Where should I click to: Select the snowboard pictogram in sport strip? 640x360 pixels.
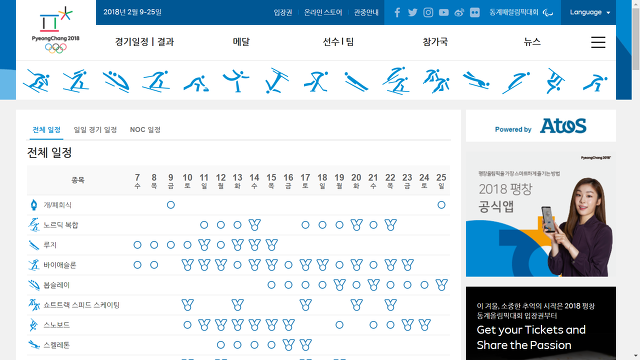(x=556, y=81)
